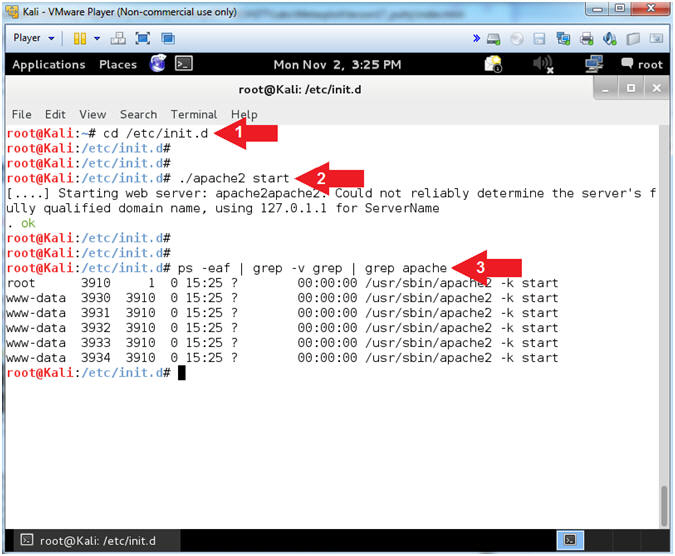Enter VMware full screen mode

tap(142, 39)
